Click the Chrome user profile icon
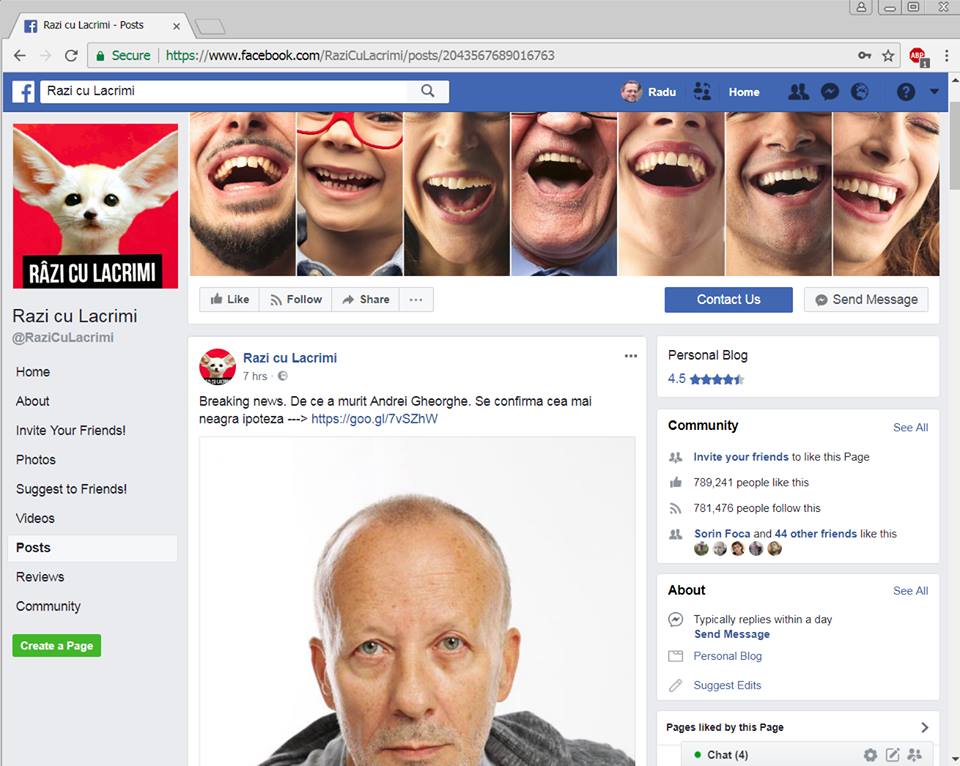Viewport: 960px width, 766px height. 861,7
